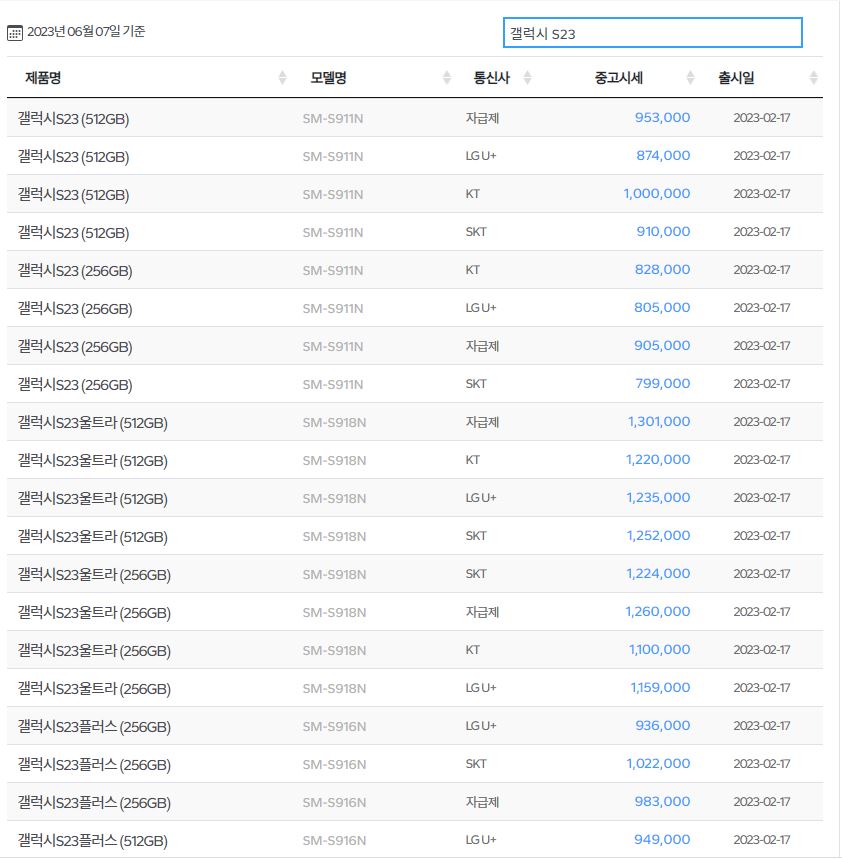Click SM-S911N in the 1,000,000 row

pos(333,194)
